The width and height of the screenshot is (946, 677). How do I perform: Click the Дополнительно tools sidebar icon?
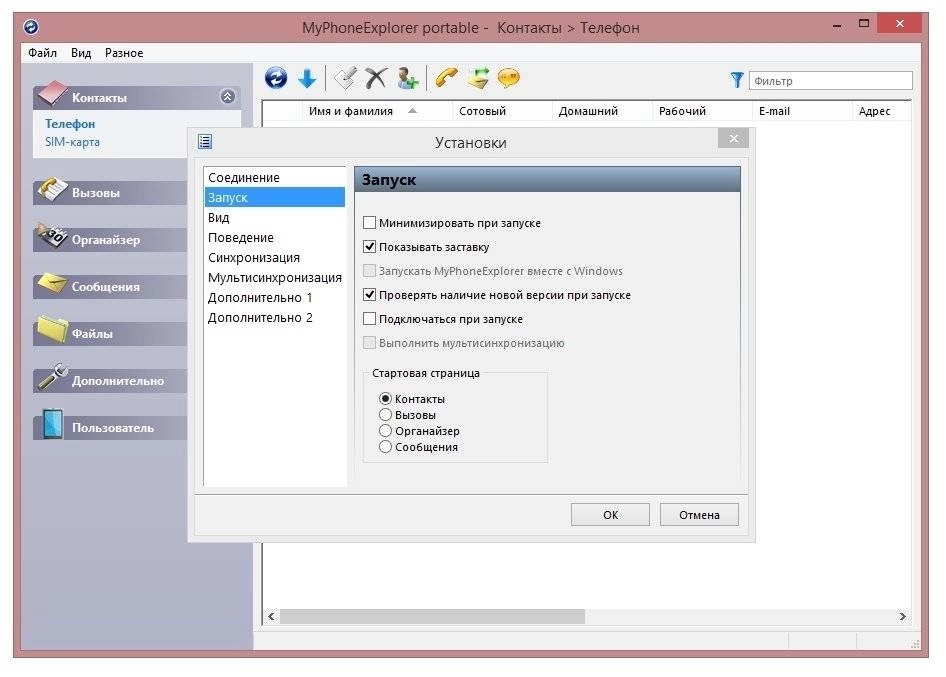(52, 377)
